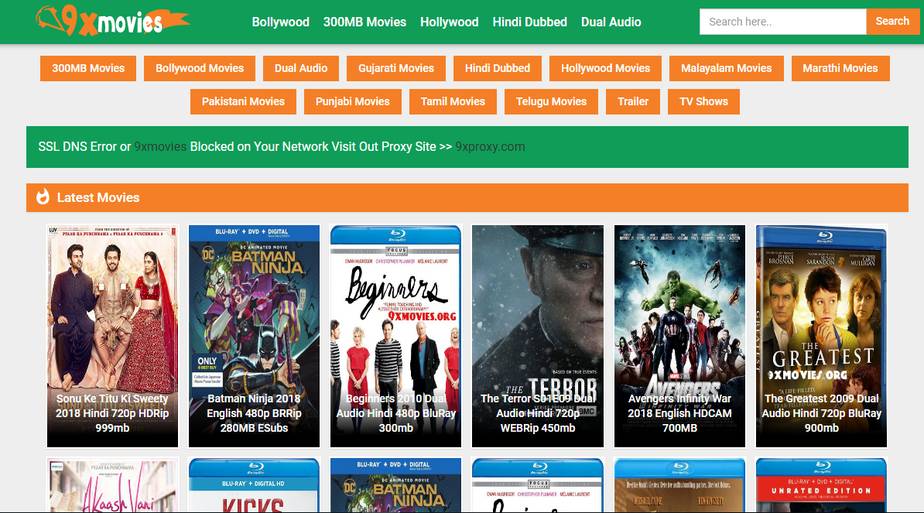Go to Hollywood in the top navigation
Image resolution: width=924 pixels, height=513 pixels.
point(449,22)
